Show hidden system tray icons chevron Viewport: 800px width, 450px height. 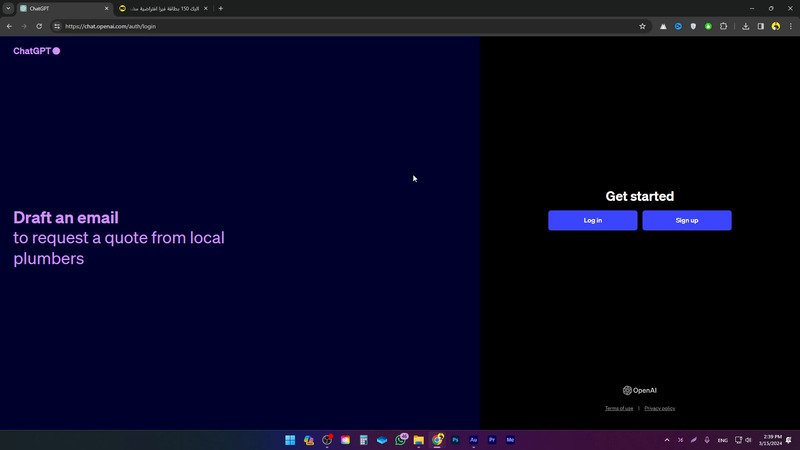click(x=667, y=440)
